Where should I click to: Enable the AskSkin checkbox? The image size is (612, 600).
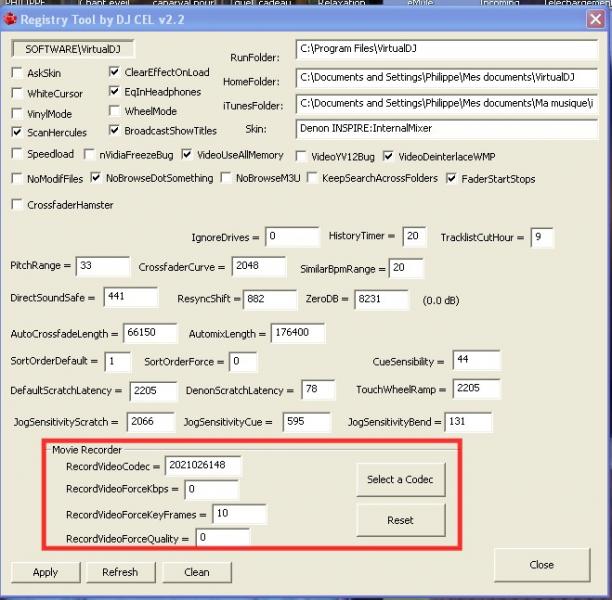17,73
